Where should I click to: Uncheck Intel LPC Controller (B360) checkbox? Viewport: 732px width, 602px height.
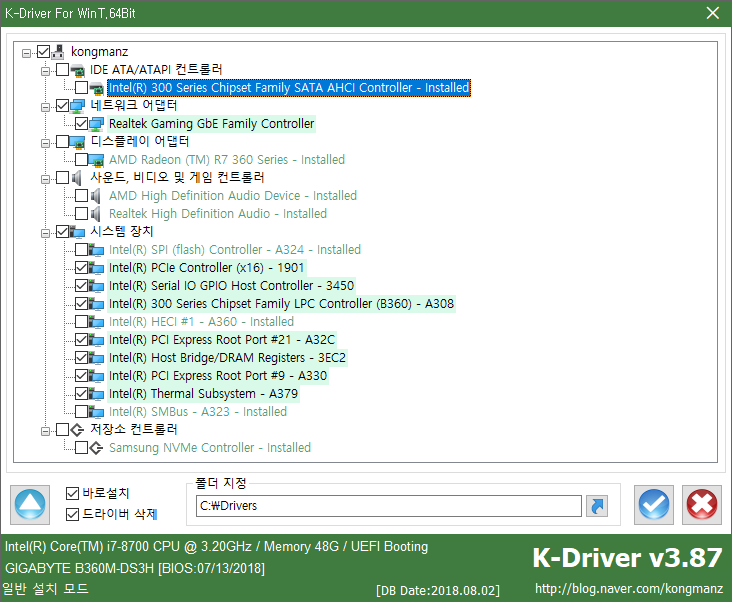click(x=81, y=303)
